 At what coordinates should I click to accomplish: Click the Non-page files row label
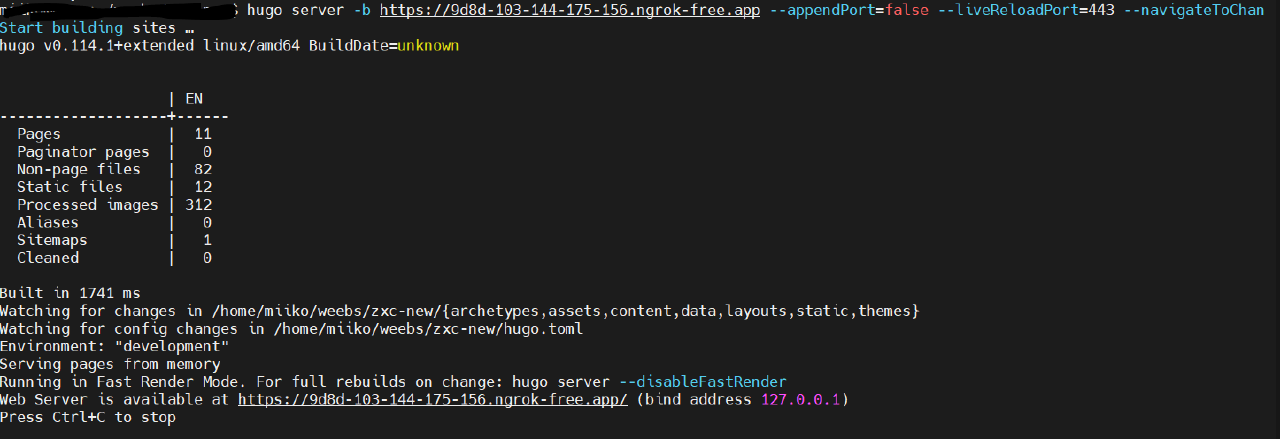coord(78,170)
